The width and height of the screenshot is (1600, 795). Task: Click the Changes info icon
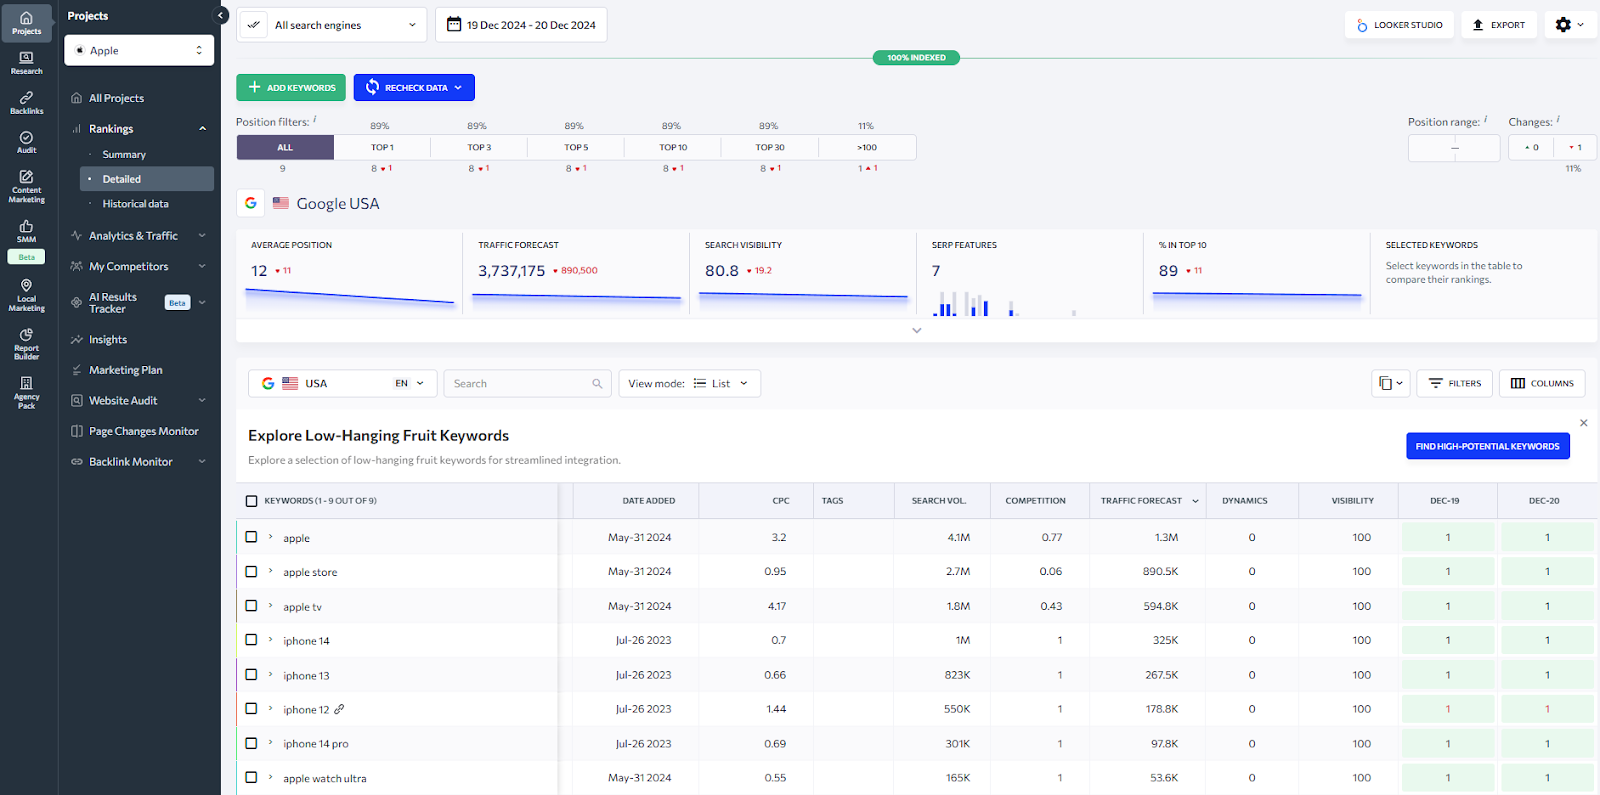point(1558,119)
